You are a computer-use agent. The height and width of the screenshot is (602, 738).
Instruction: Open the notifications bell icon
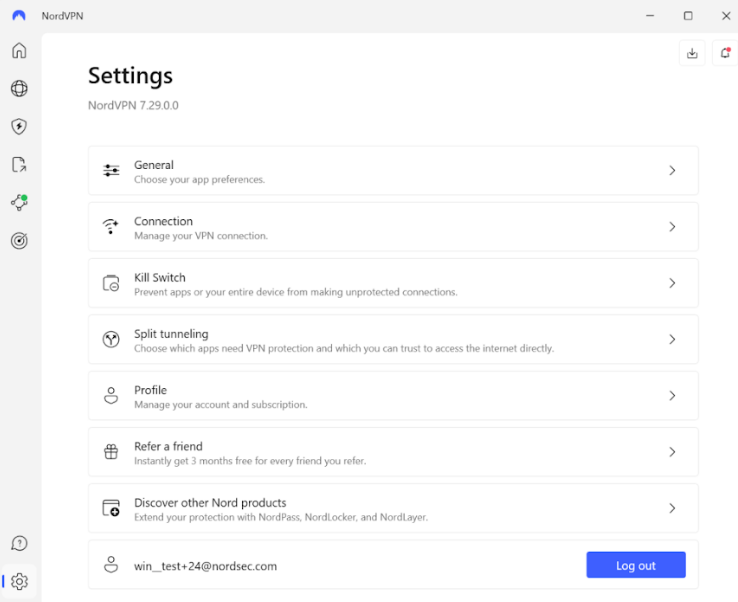725,54
